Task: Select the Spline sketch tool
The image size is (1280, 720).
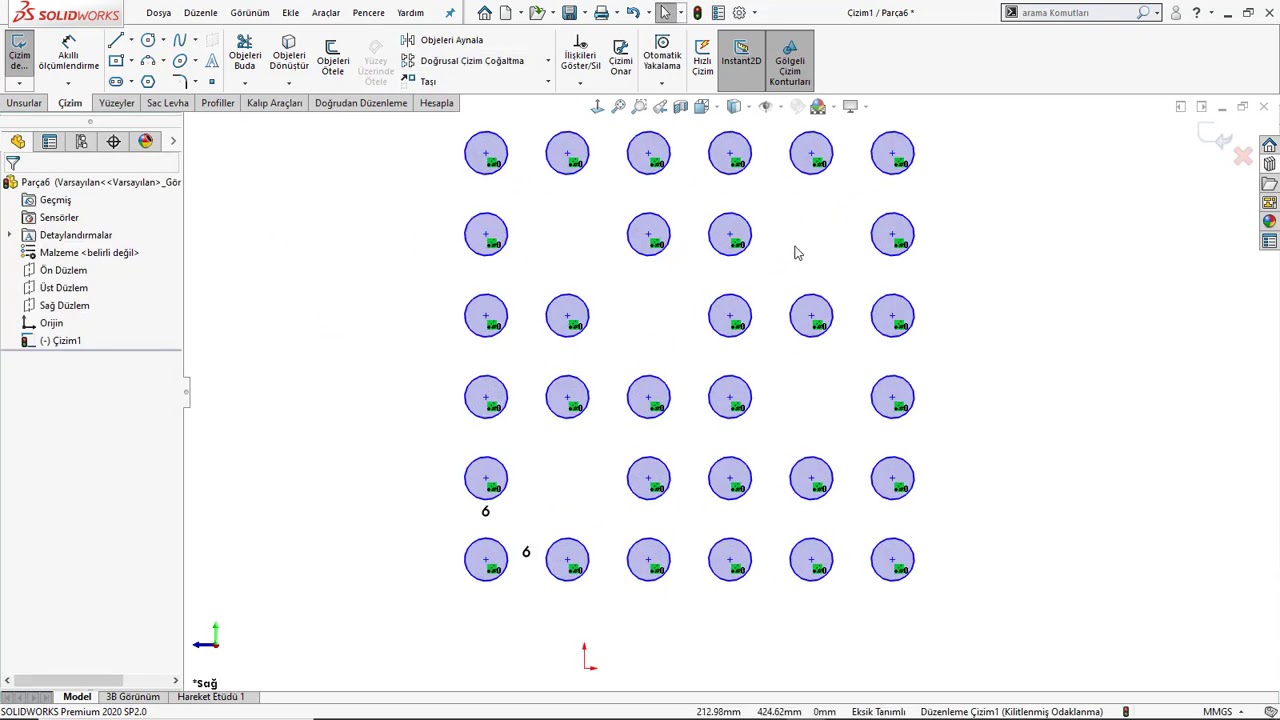Action: (180, 40)
